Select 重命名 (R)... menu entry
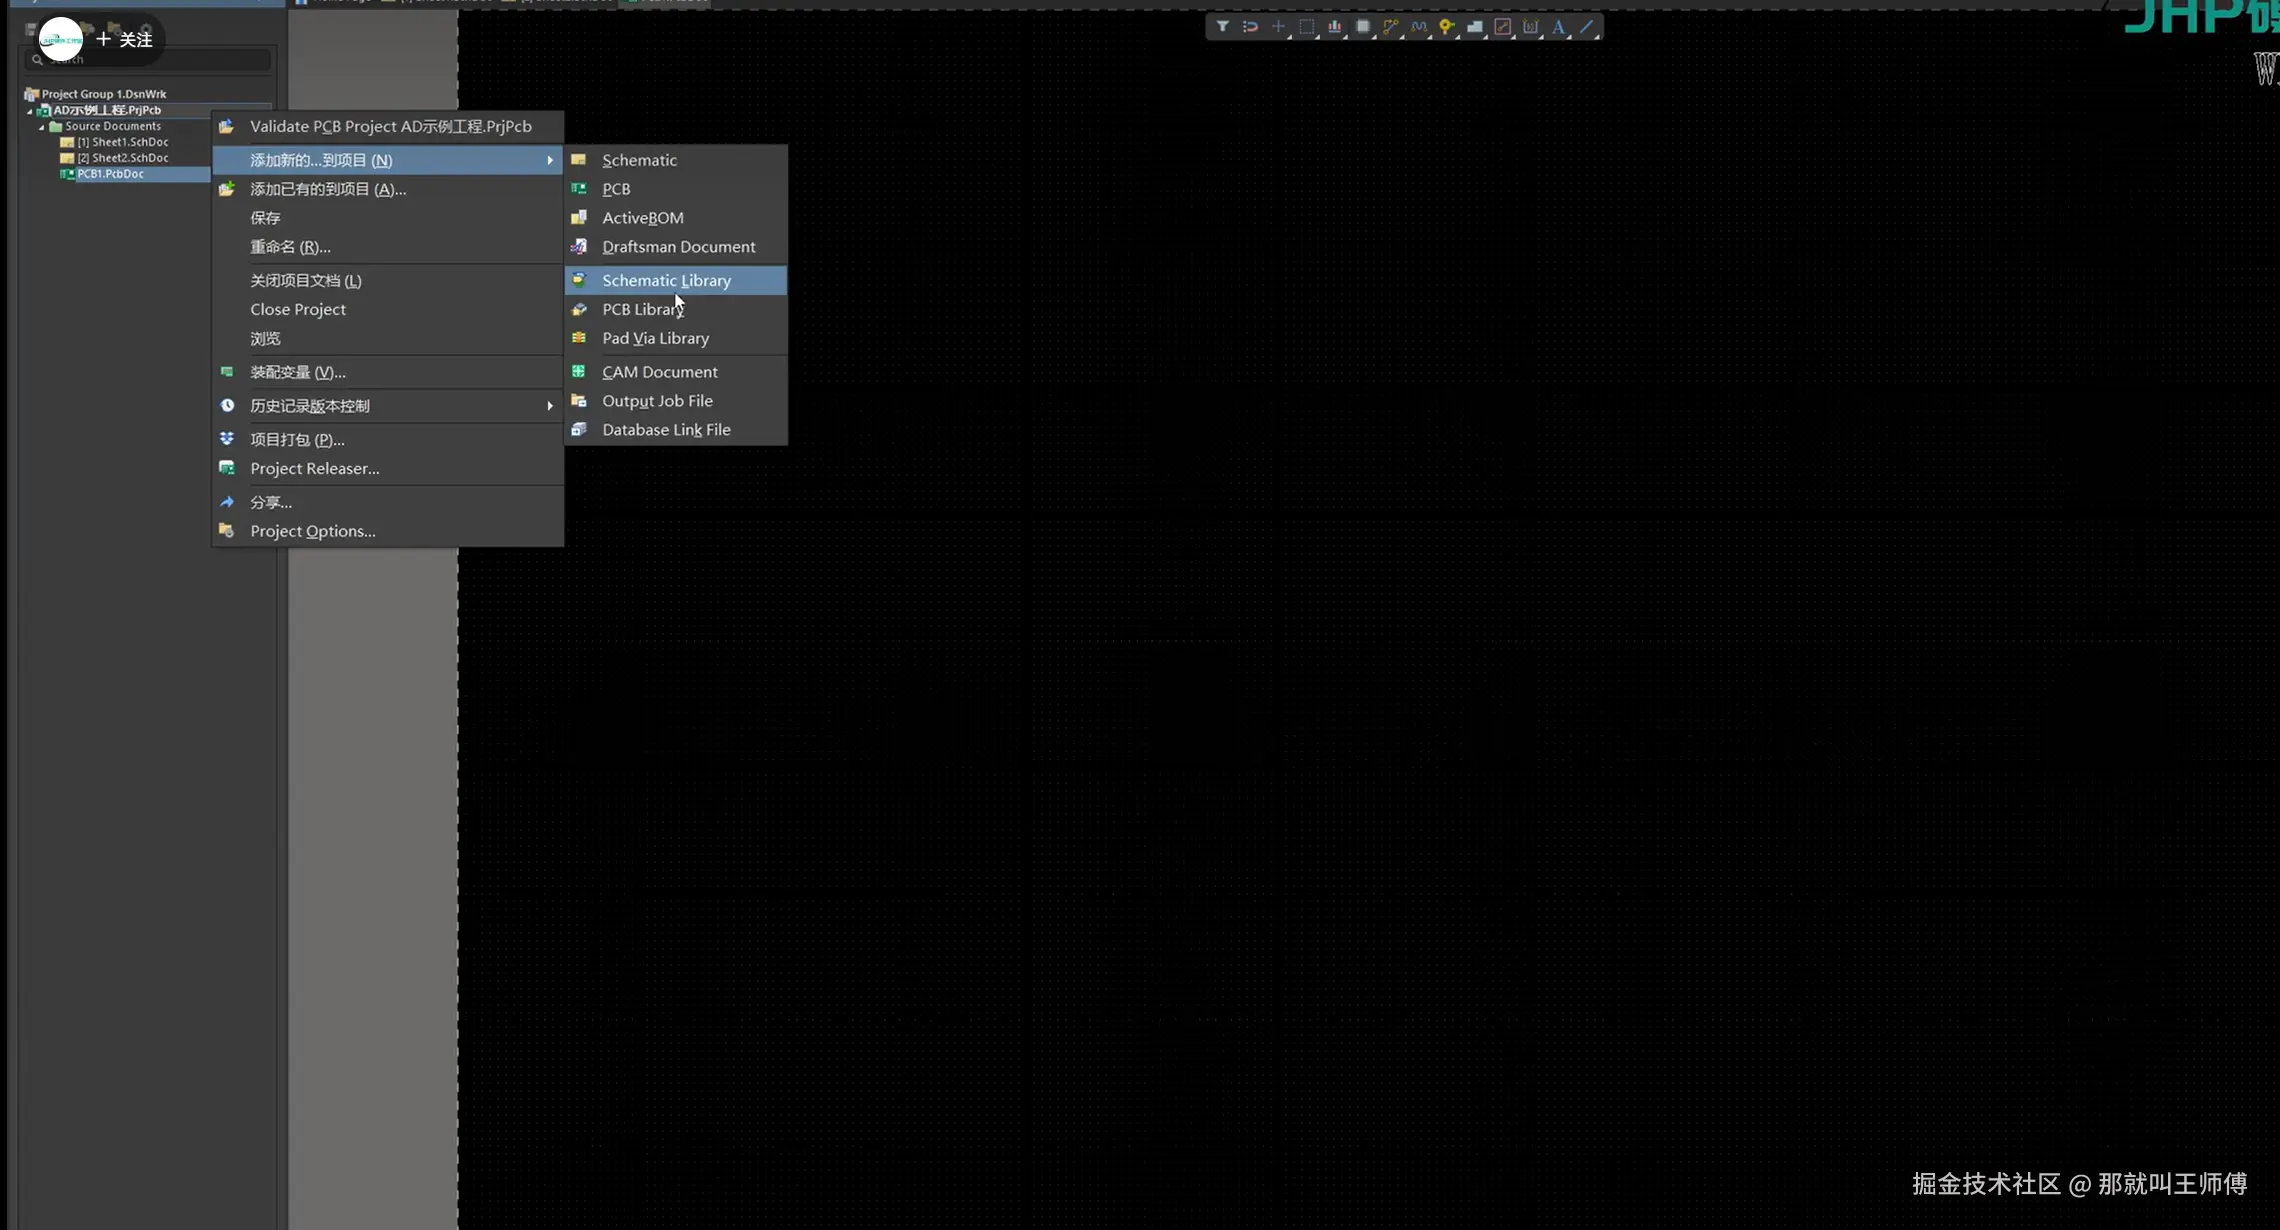This screenshot has width=2280, height=1230. pyautogui.click(x=388, y=247)
